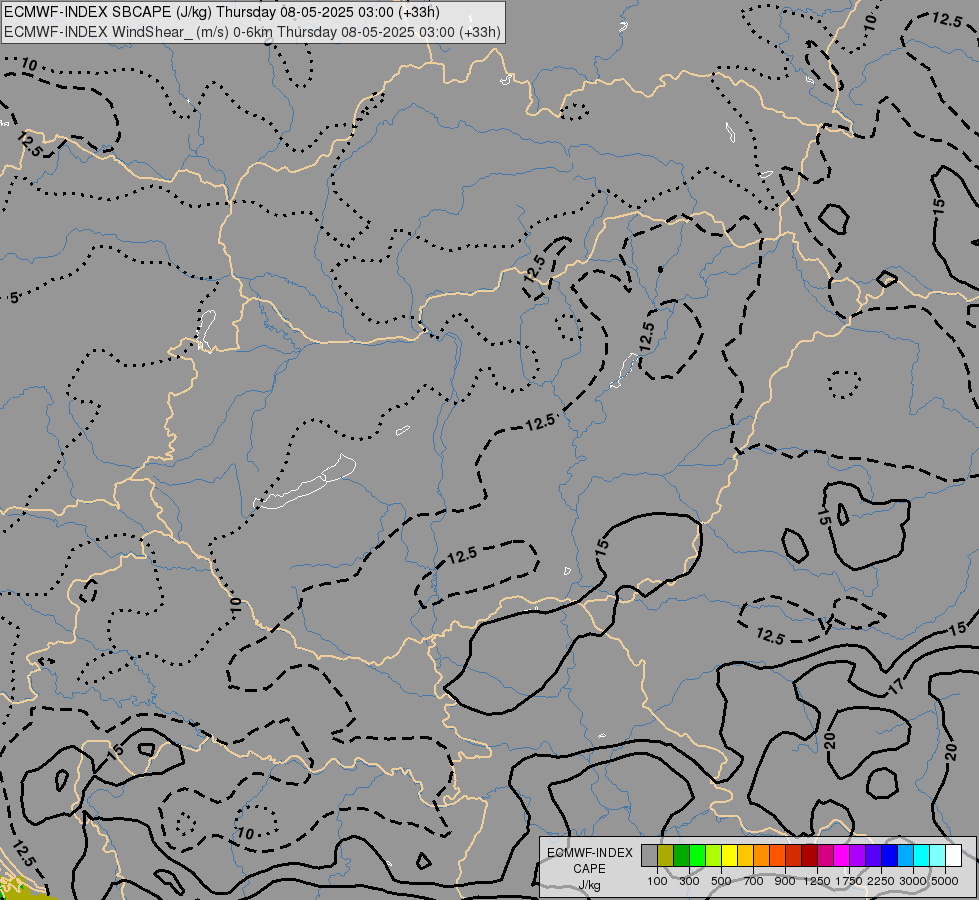
Task: Select the yellow-green lime legend swatch
Action: 714,856
